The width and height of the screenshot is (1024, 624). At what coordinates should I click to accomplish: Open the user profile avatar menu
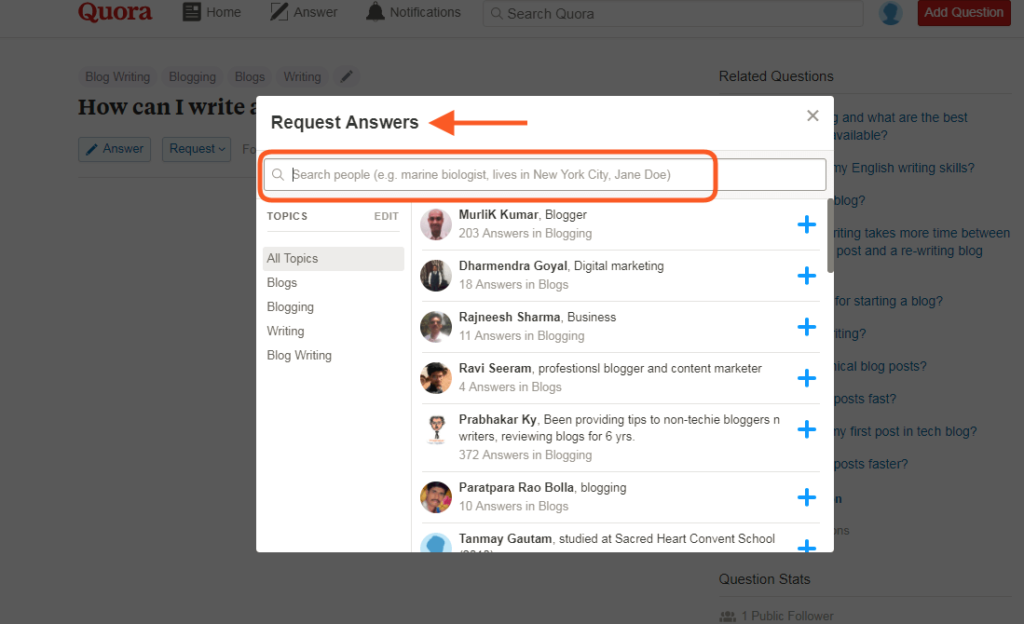pyautogui.click(x=891, y=13)
